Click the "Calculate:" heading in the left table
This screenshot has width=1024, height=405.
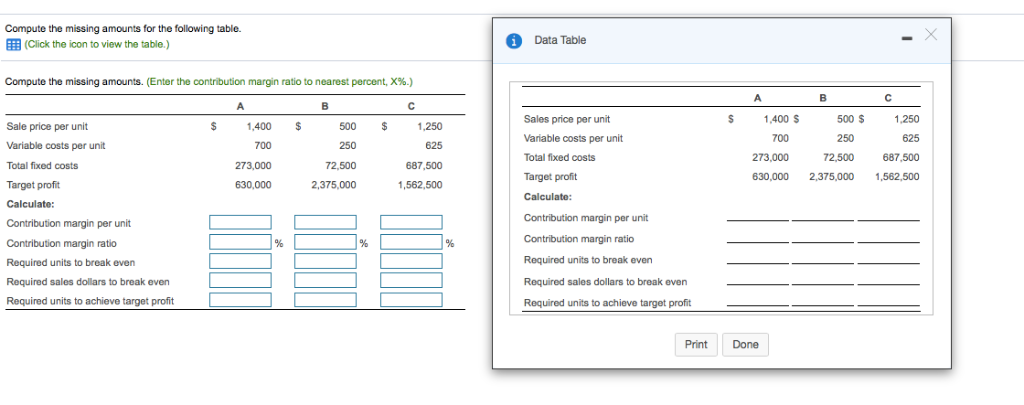pos(30,204)
